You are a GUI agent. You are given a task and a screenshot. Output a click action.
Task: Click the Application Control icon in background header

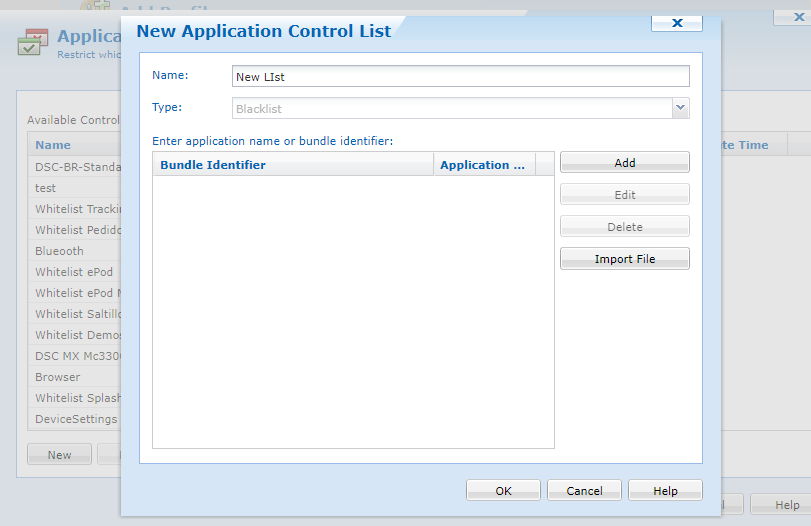tap(32, 42)
